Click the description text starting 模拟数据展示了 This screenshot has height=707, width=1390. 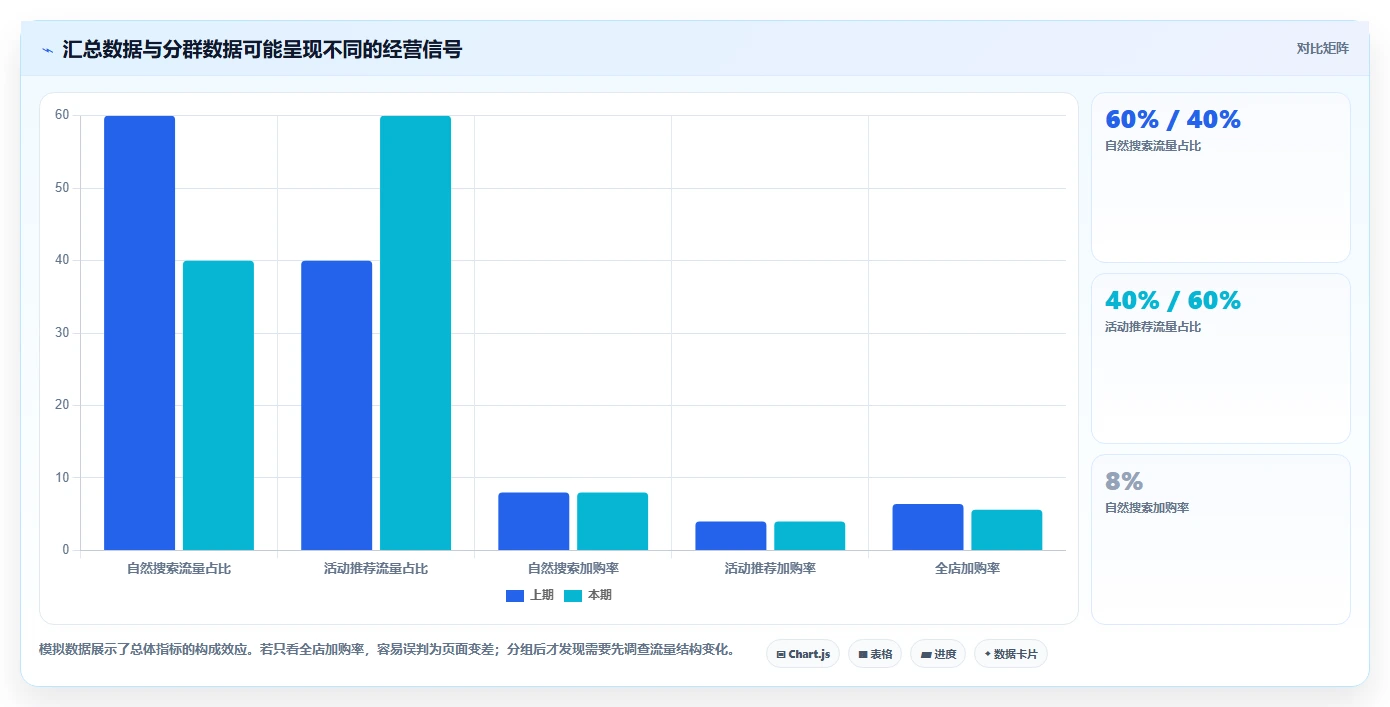pos(387,649)
